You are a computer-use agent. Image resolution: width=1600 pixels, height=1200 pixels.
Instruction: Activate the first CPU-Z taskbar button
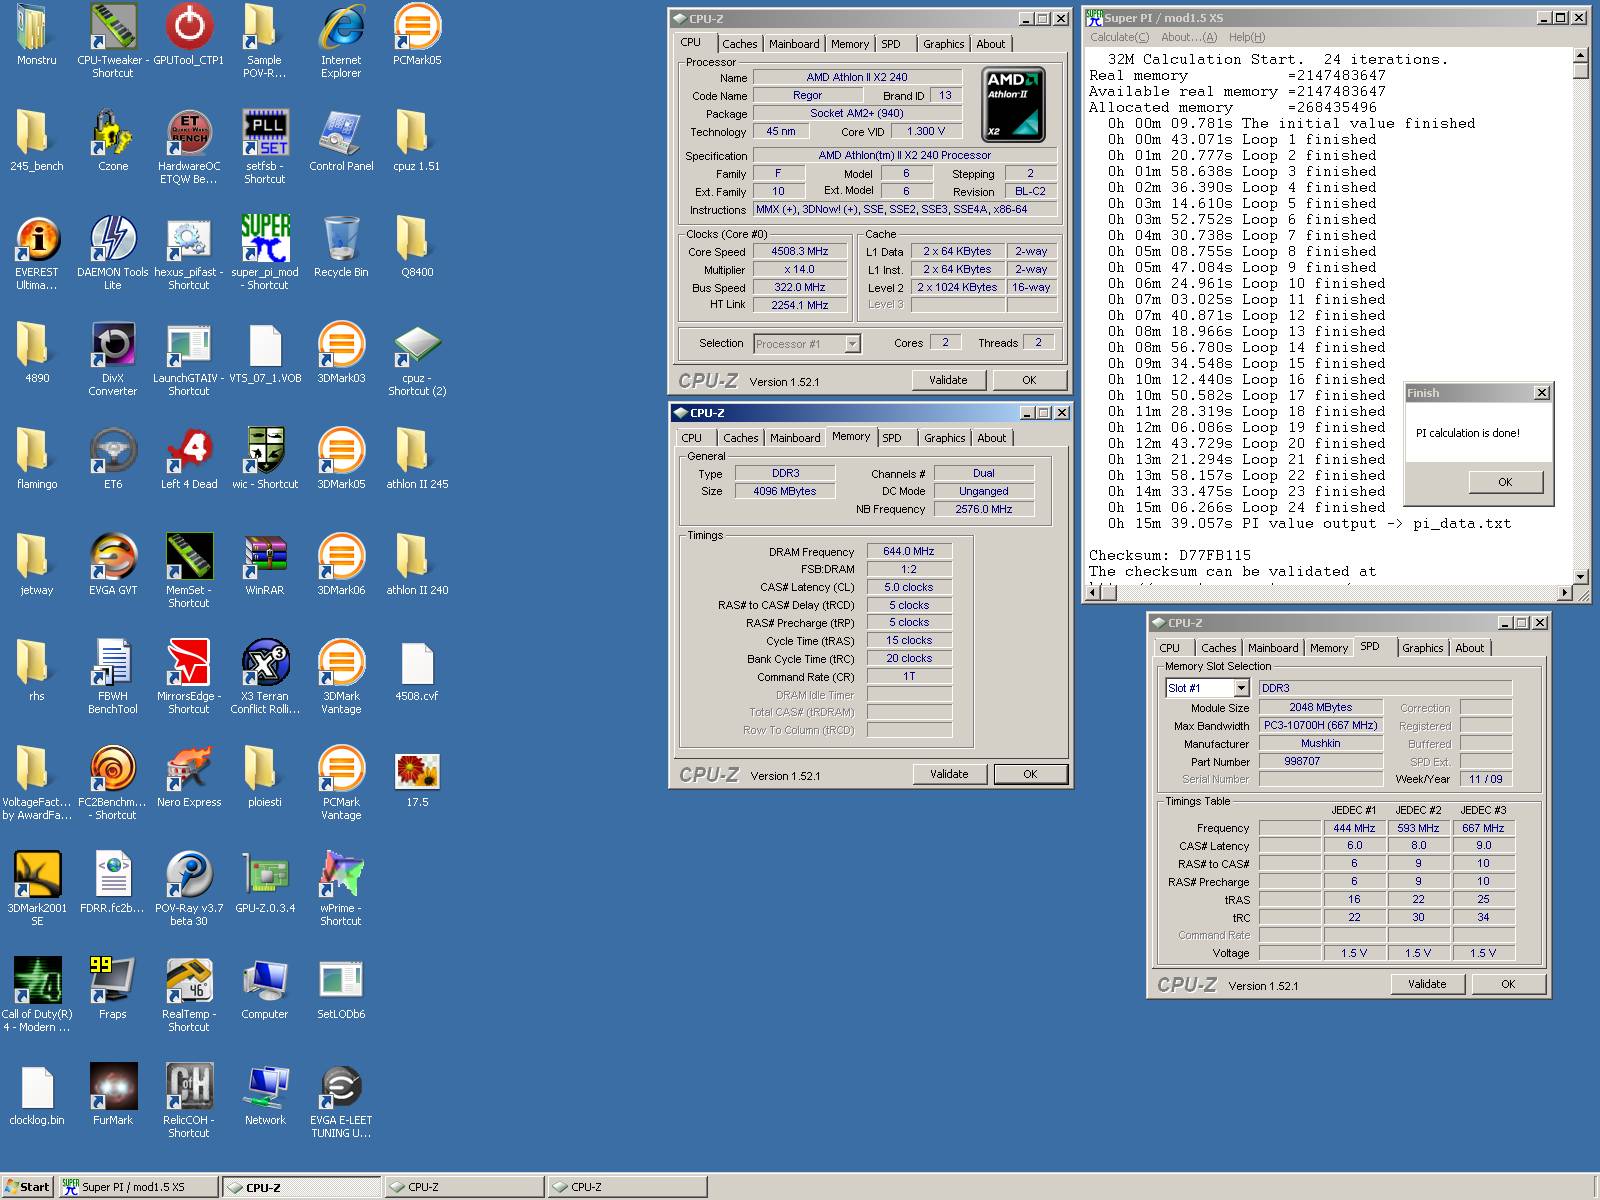(302, 1187)
